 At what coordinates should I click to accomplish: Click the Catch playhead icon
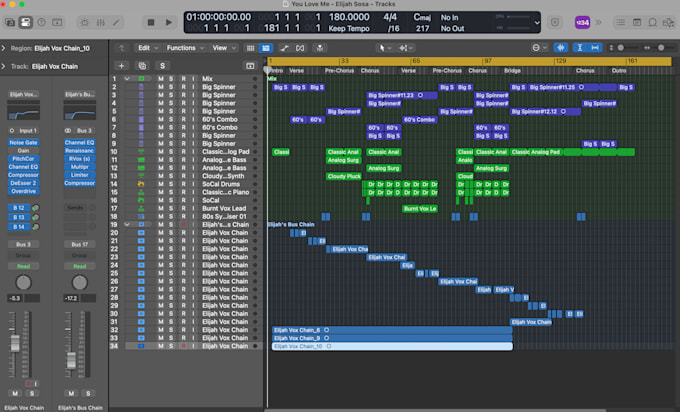(x=320, y=48)
